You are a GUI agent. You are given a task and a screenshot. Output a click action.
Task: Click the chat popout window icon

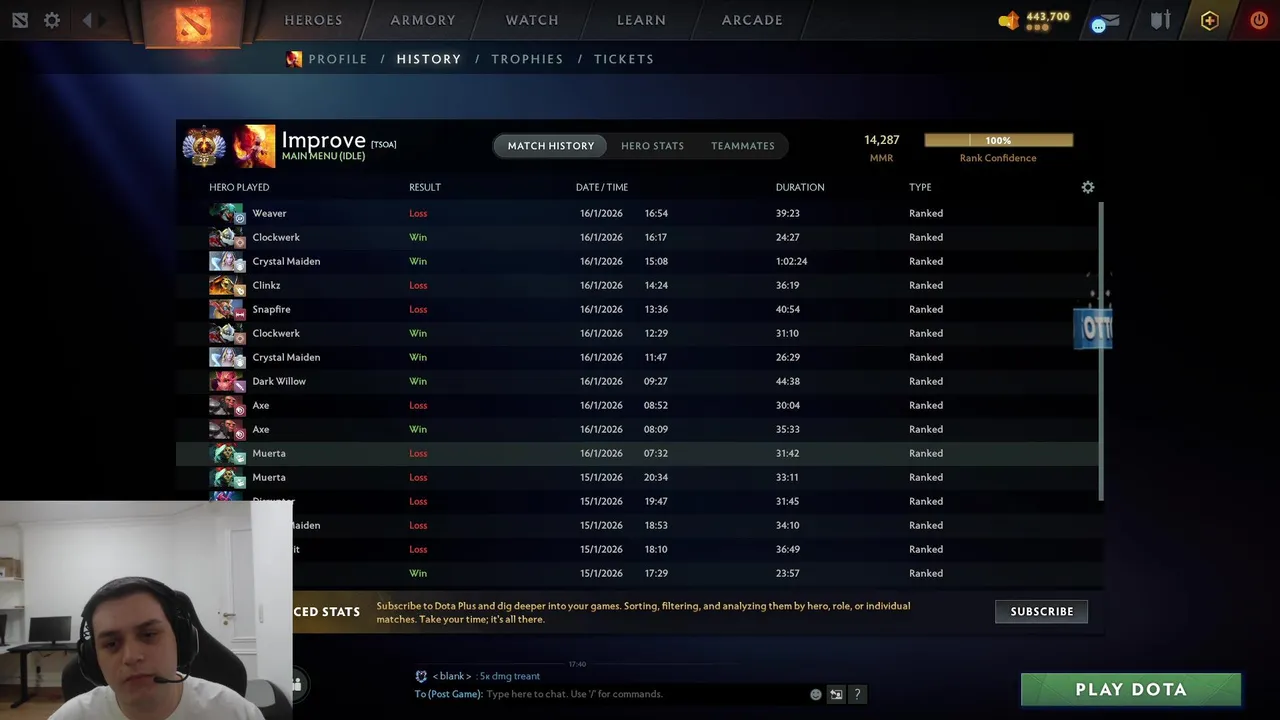pyautogui.click(x=836, y=694)
